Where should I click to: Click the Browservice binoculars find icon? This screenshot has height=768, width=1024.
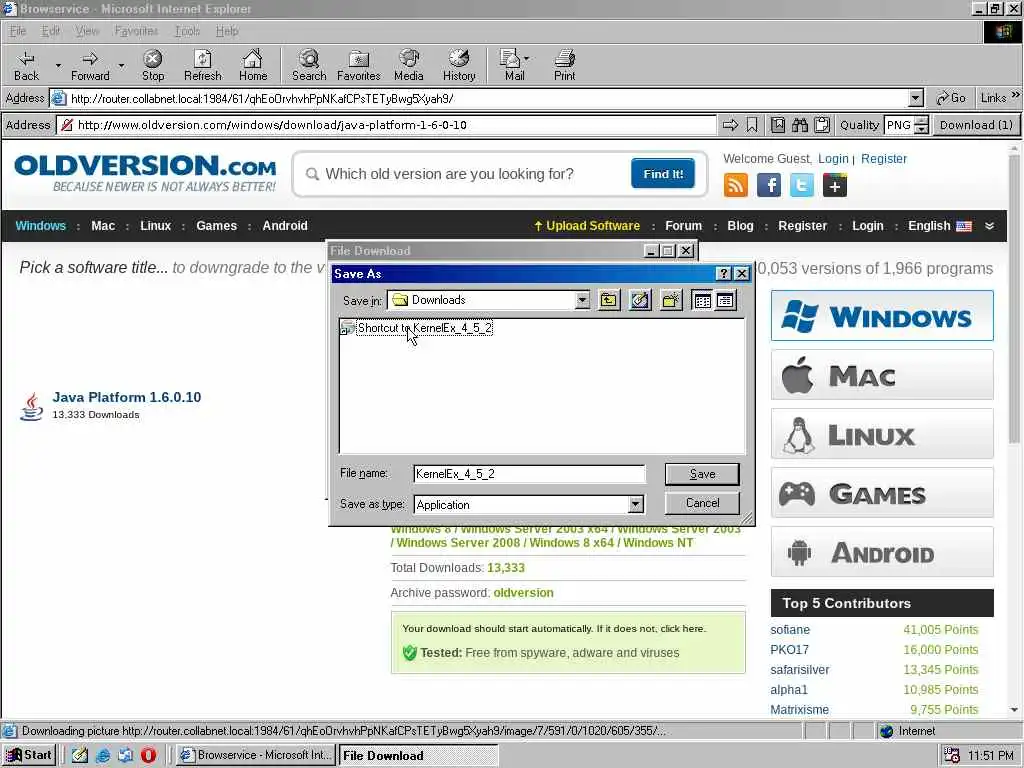click(800, 125)
